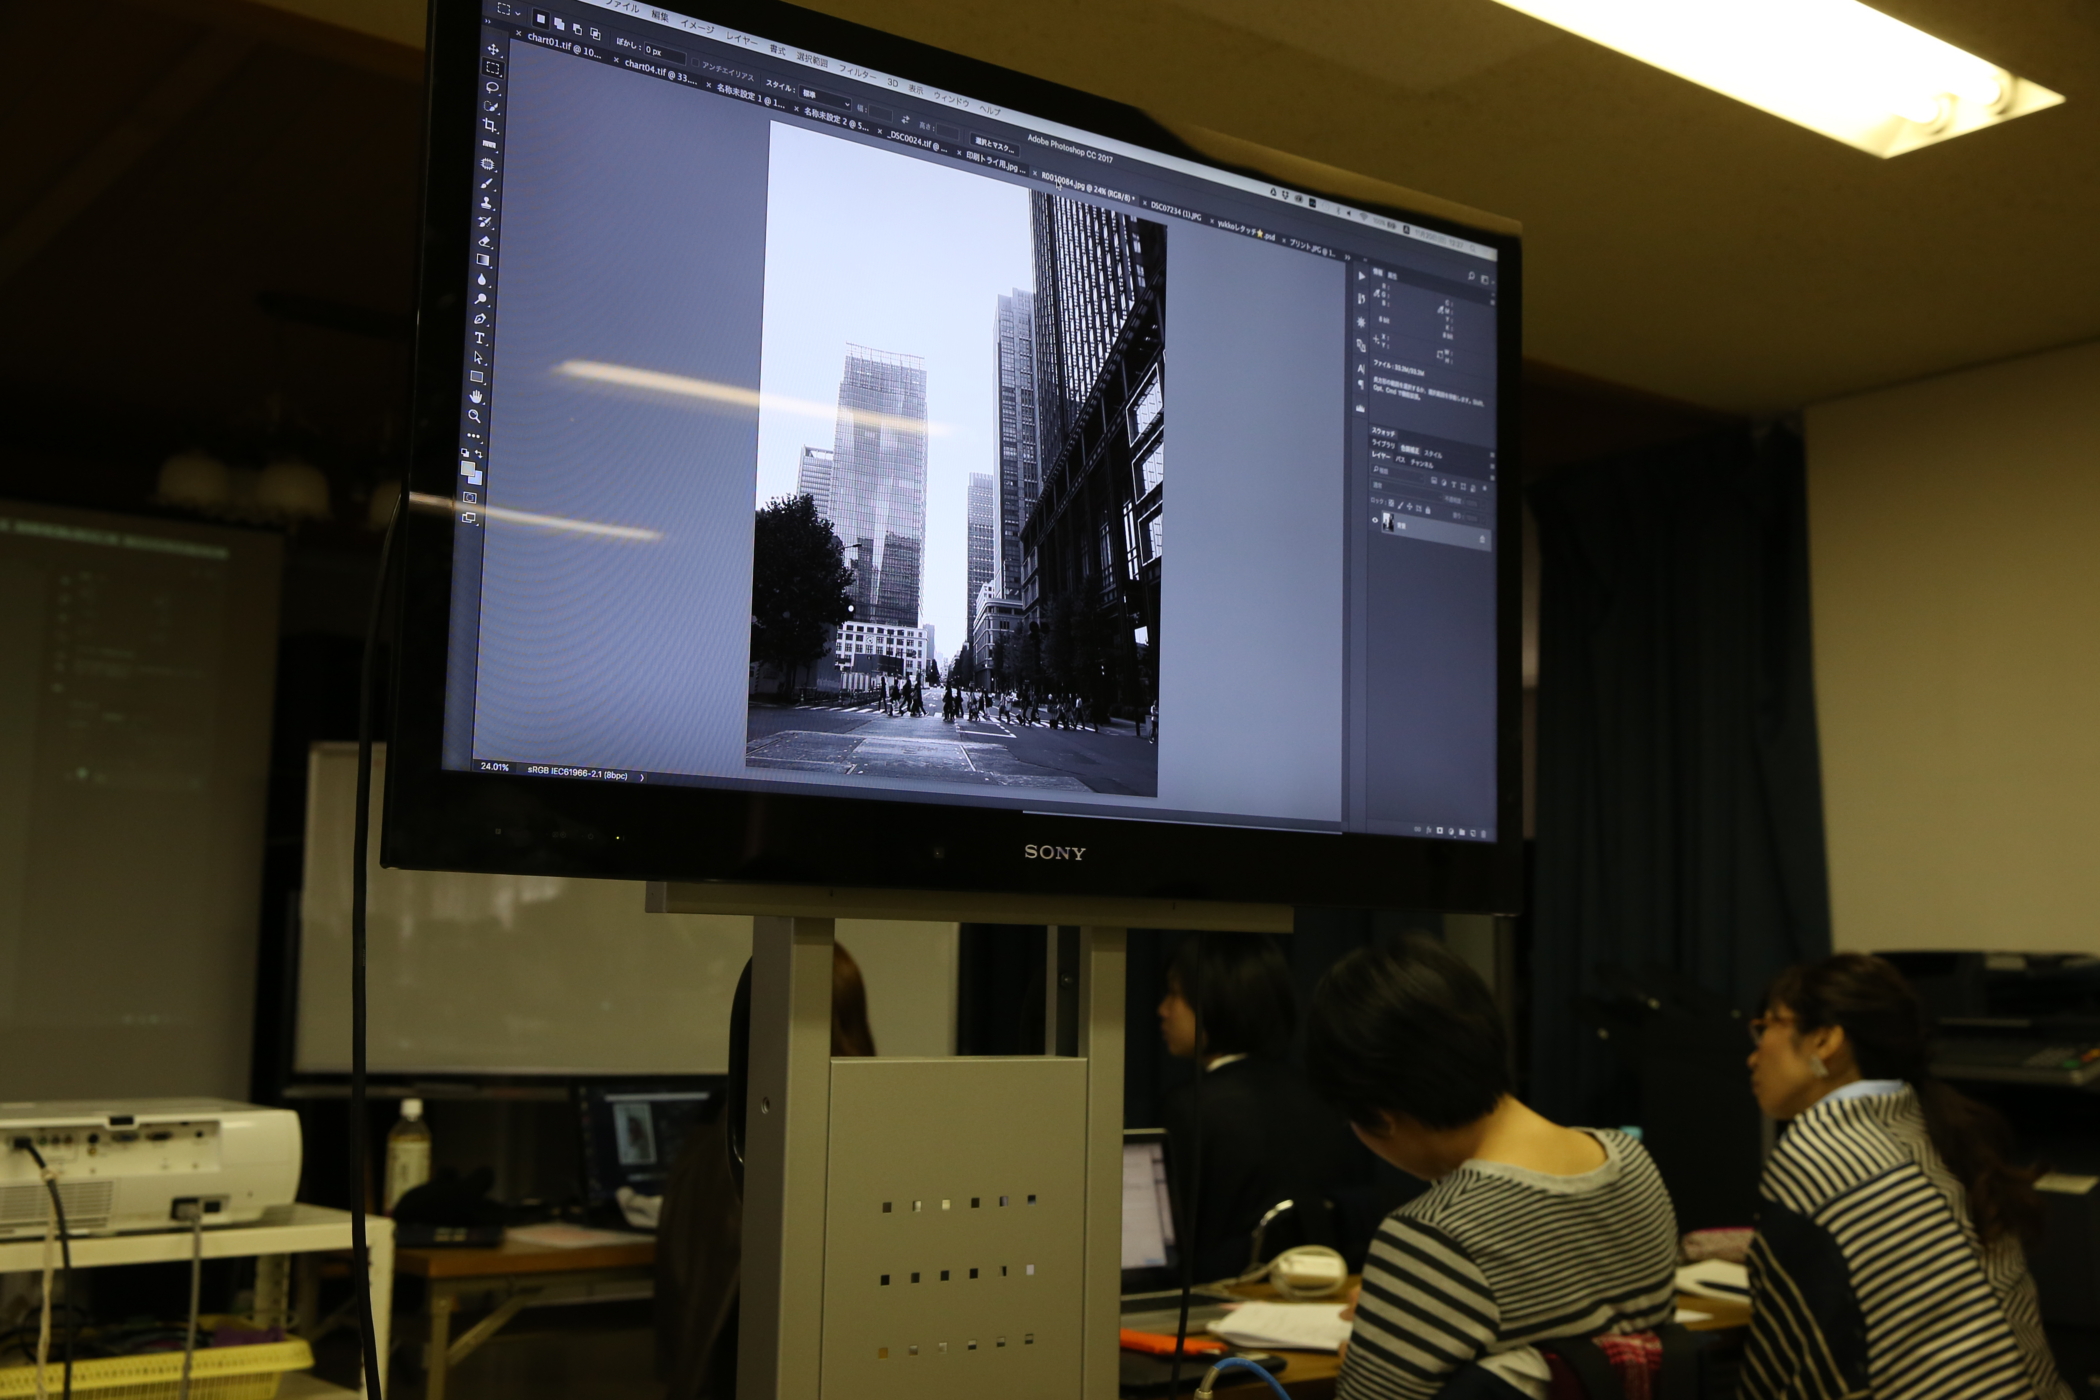Choose Add to Selection mode

tap(559, 24)
